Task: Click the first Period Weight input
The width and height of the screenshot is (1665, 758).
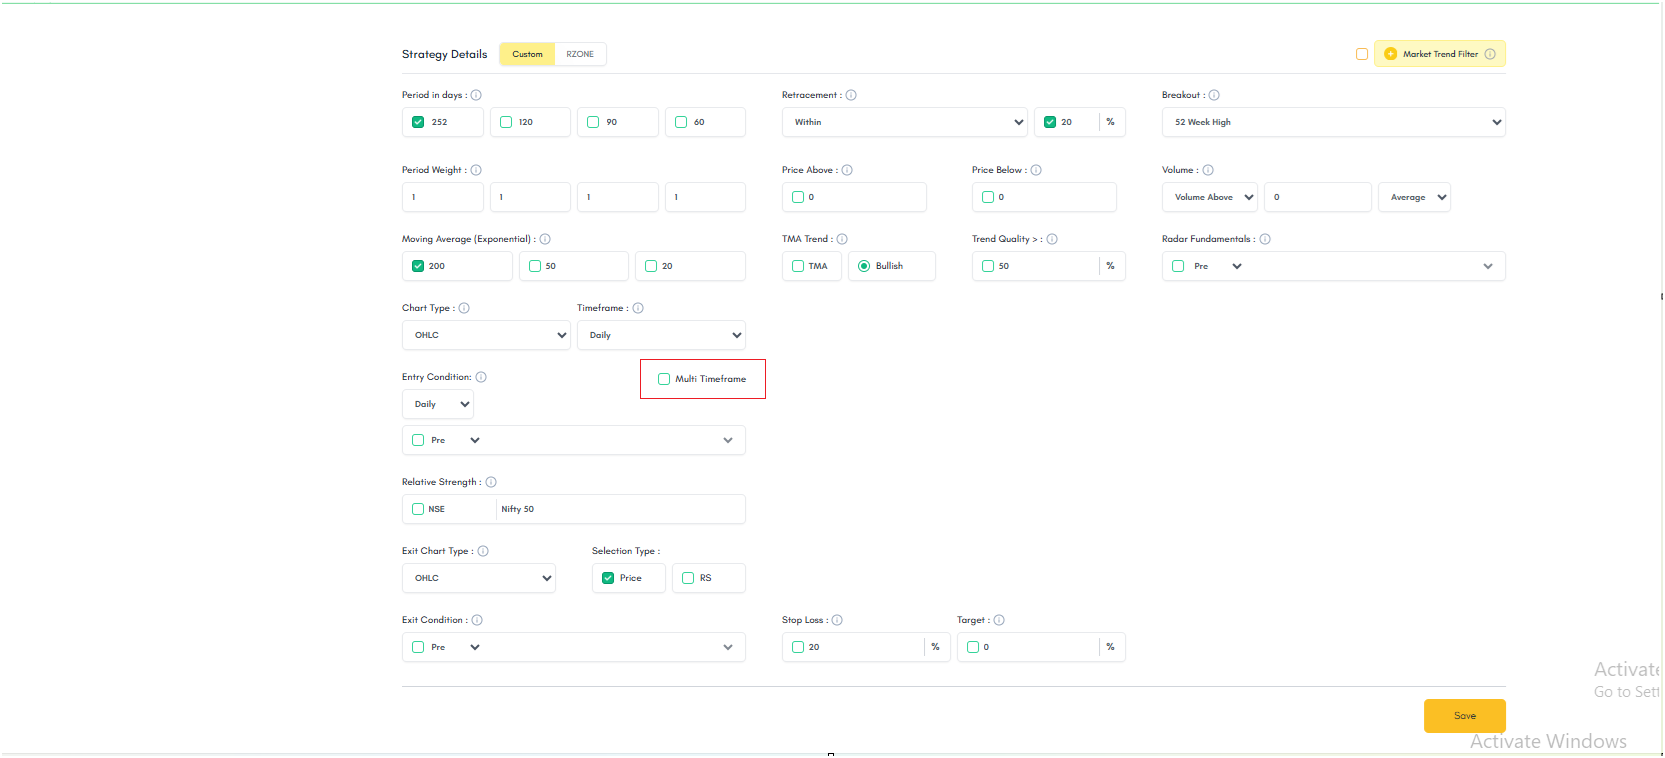Action: 443,197
